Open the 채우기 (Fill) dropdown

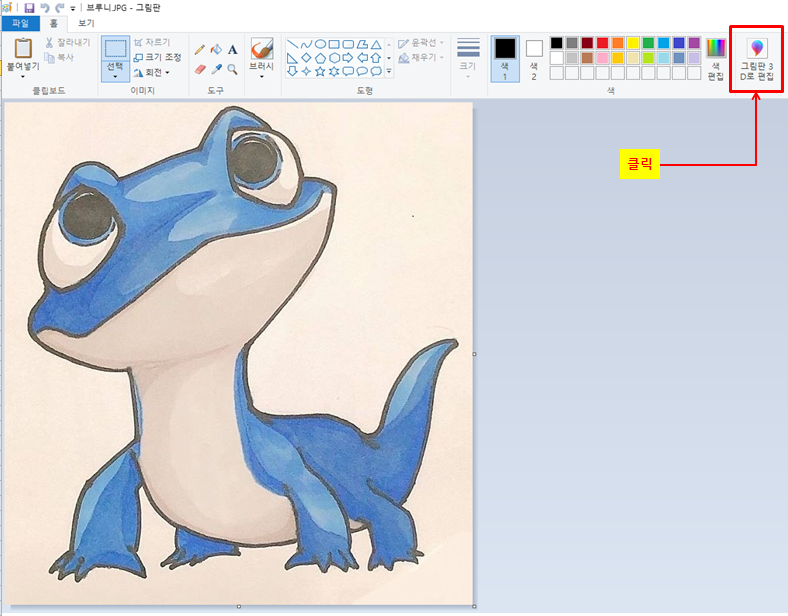(x=421, y=58)
